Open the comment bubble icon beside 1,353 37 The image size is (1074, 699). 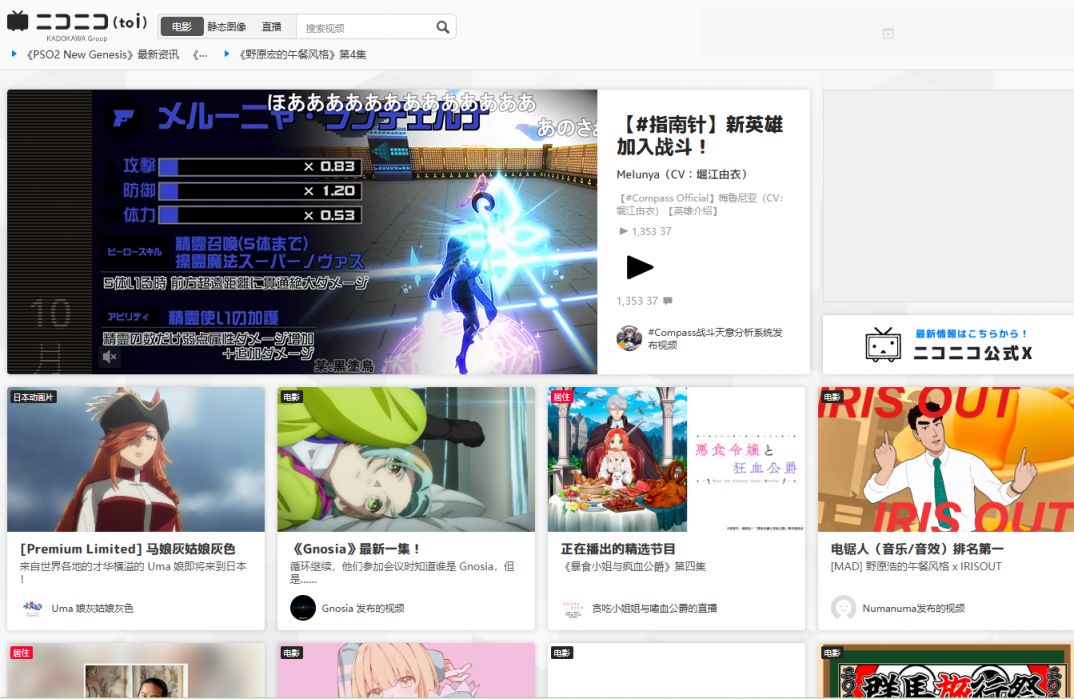point(667,301)
